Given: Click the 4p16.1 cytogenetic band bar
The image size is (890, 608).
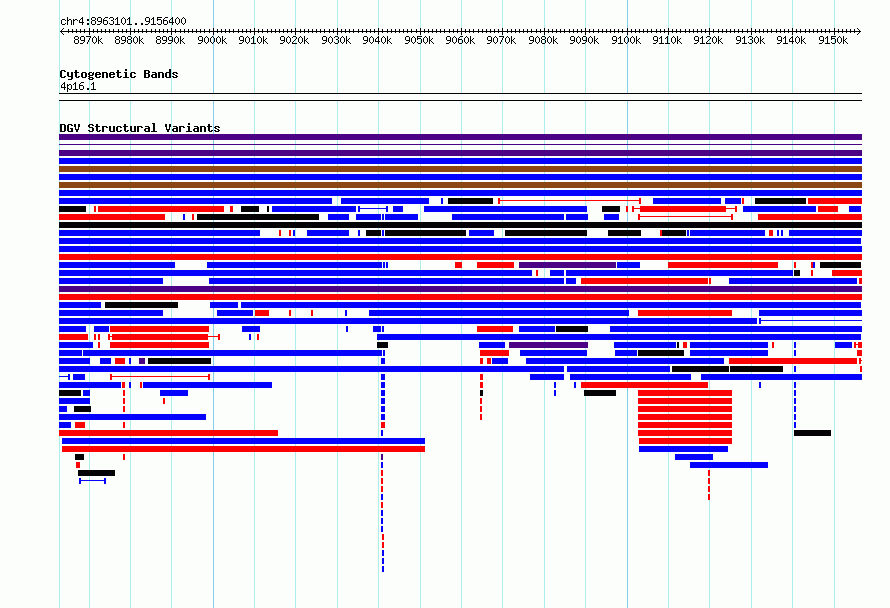Looking at the screenshot, I should coord(460,97).
